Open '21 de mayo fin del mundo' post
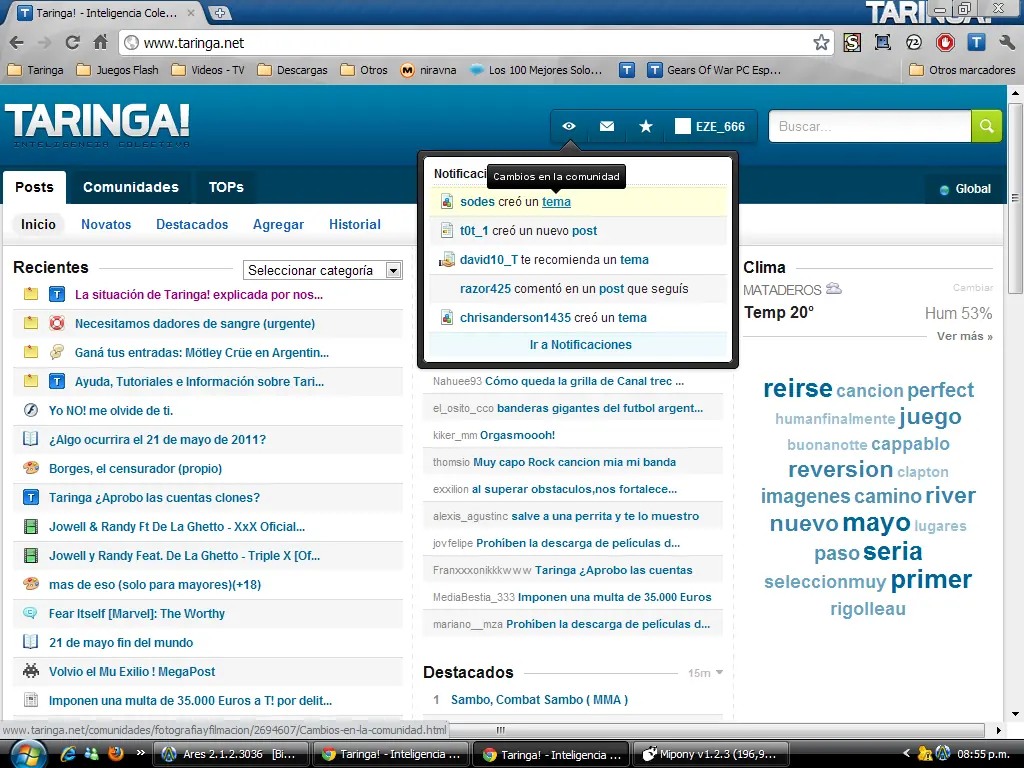This screenshot has width=1024, height=768. [x=121, y=643]
